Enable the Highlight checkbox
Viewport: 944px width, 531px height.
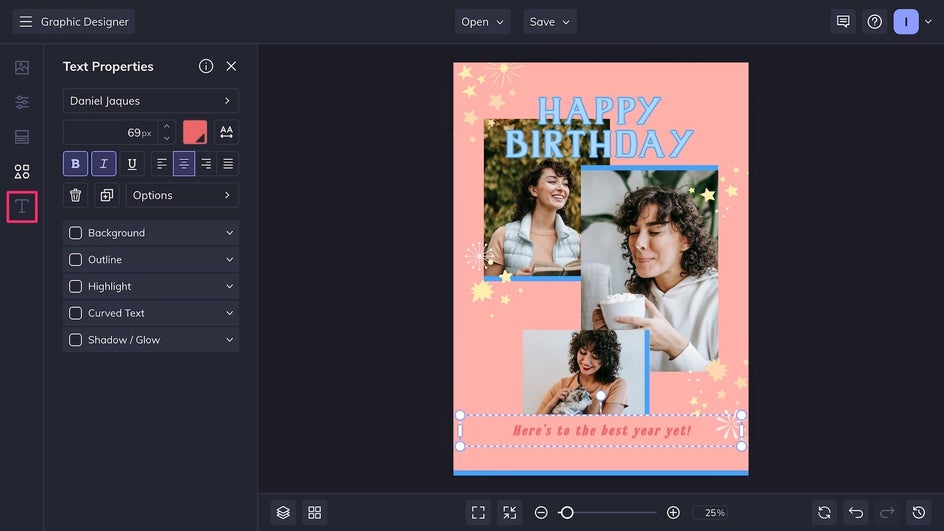pyautogui.click(x=75, y=287)
